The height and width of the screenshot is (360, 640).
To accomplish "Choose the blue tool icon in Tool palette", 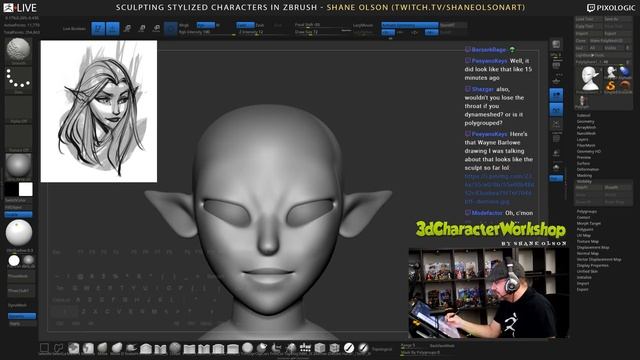I will click(x=624, y=72).
